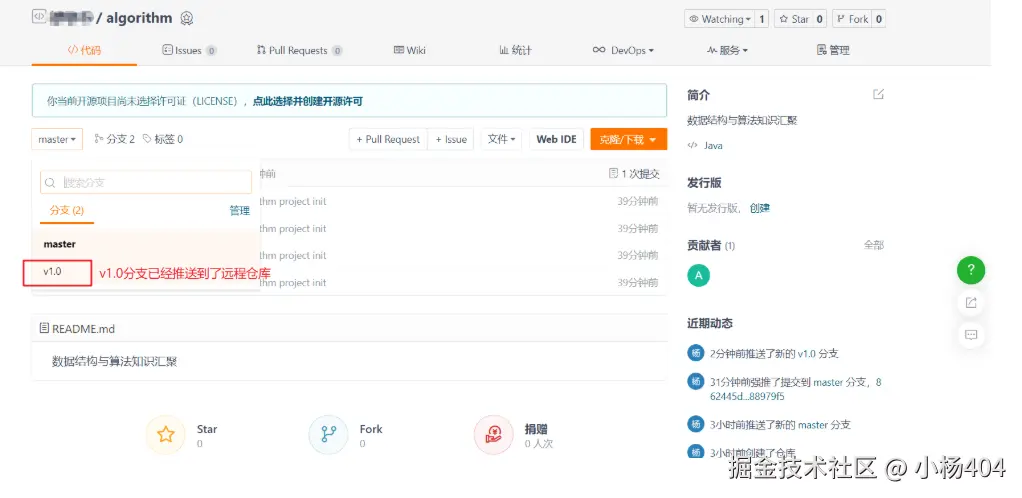Open the Web IDE
Viewport: 1022px width, 498px height.
pos(557,139)
